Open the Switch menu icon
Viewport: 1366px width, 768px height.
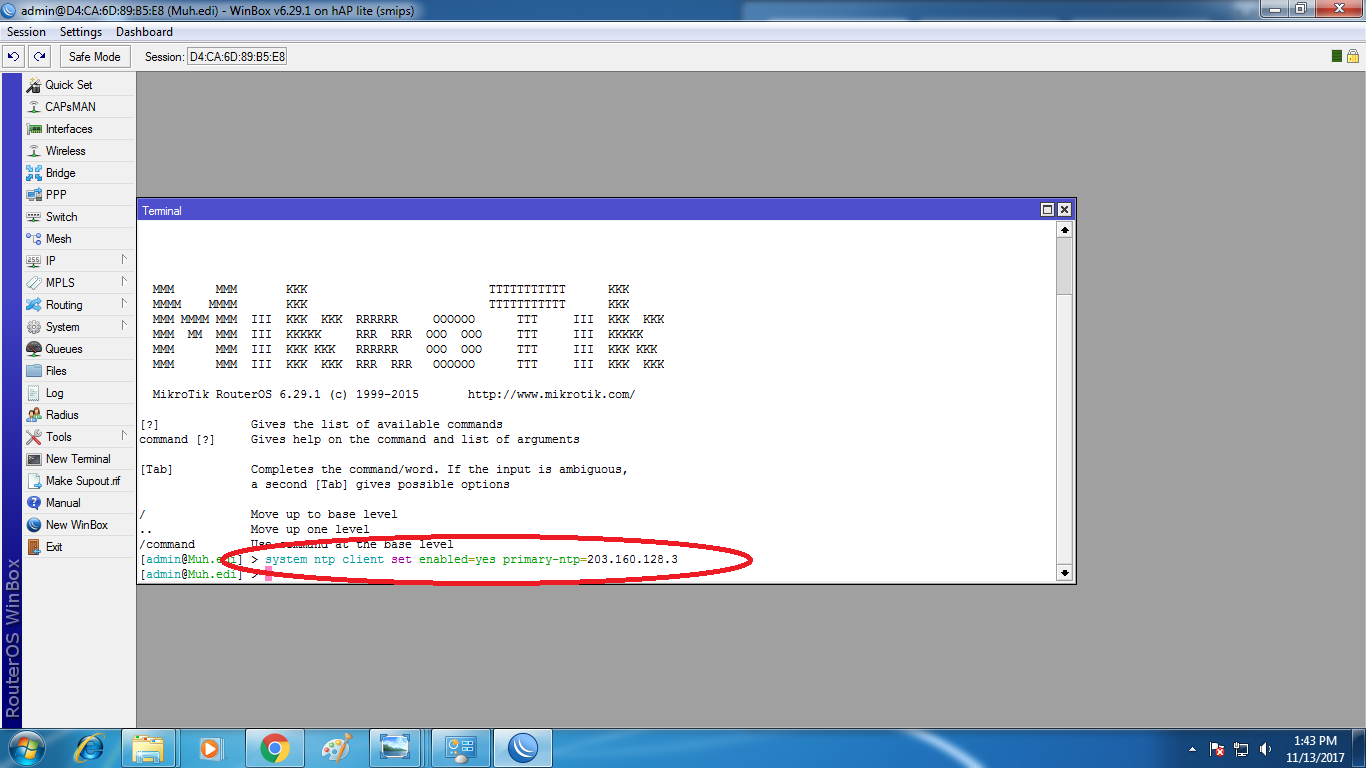(34, 217)
